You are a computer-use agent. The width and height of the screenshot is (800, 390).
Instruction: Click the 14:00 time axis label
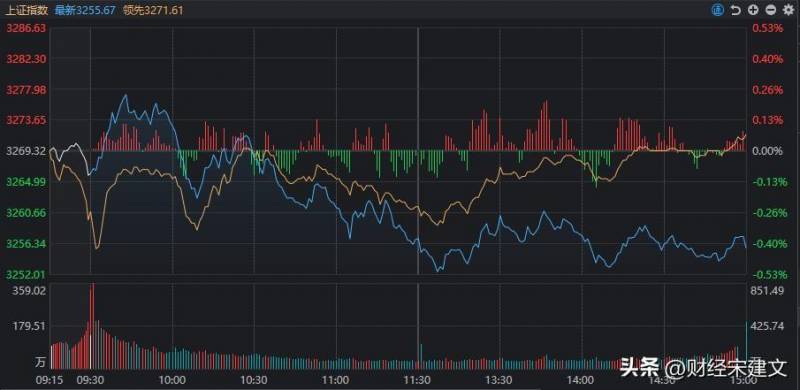click(x=582, y=380)
